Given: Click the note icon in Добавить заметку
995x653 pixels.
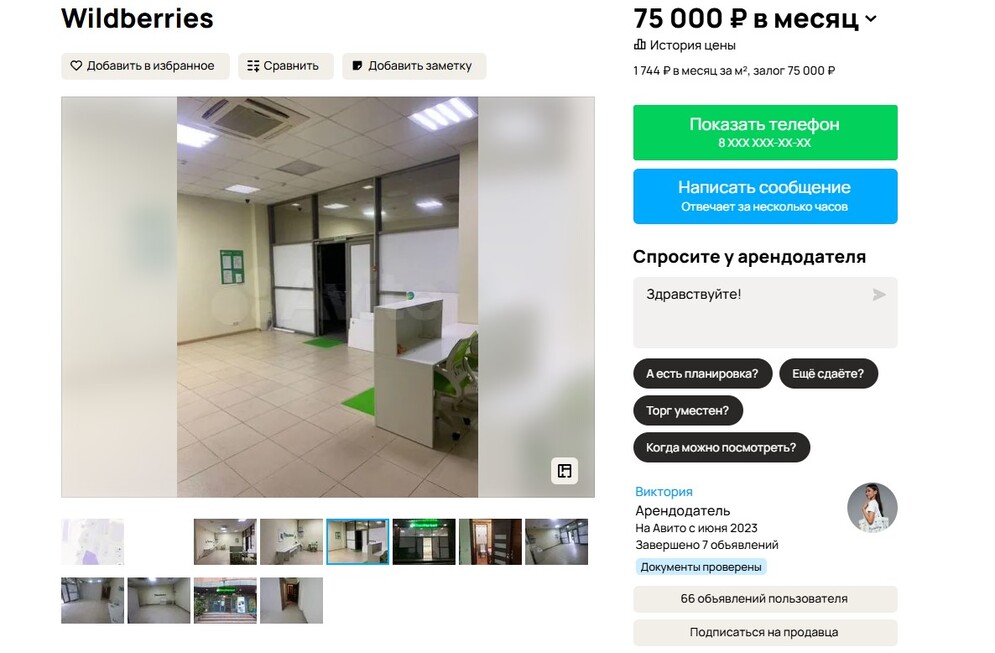Looking at the screenshot, I should point(357,66).
